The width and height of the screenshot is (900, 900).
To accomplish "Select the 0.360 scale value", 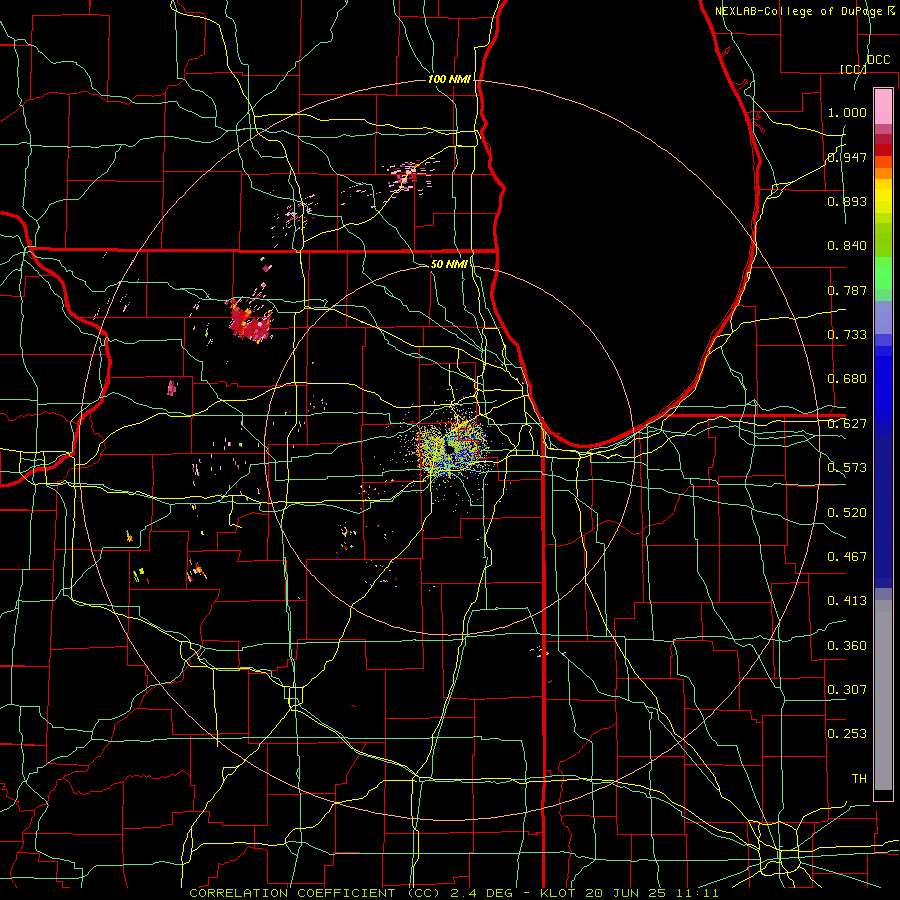I will (x=847, y=646).
